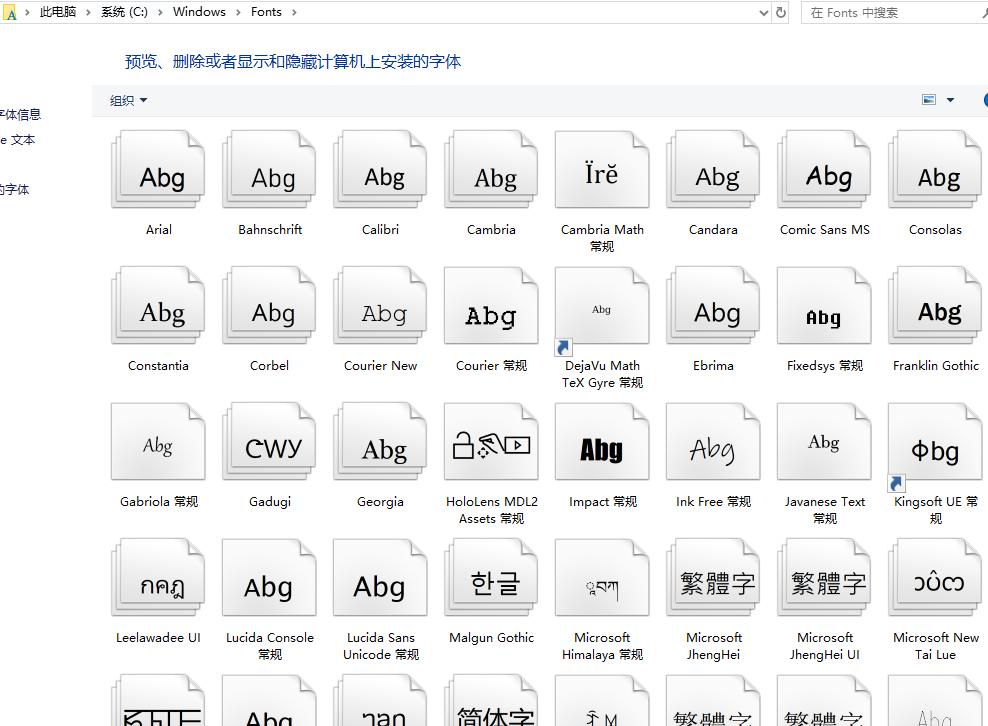Select the HoloLens MDL2 Assets font icon

[491, 441]
